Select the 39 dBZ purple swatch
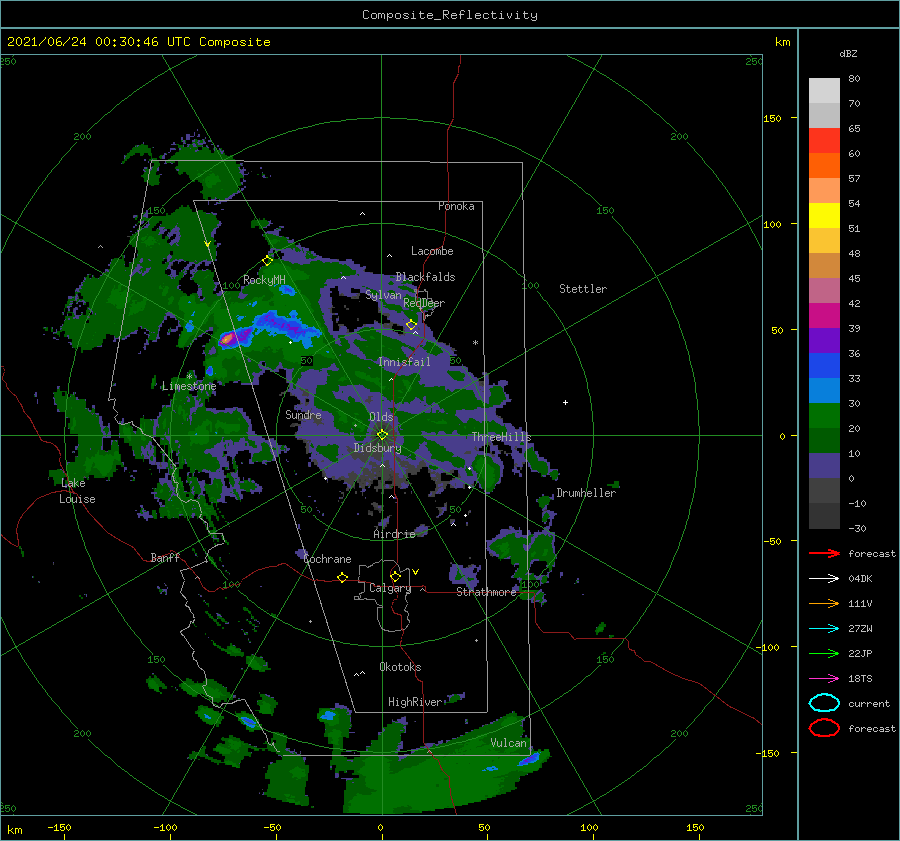Viewport: 900px width, 841px height. [x=824, y=340]
